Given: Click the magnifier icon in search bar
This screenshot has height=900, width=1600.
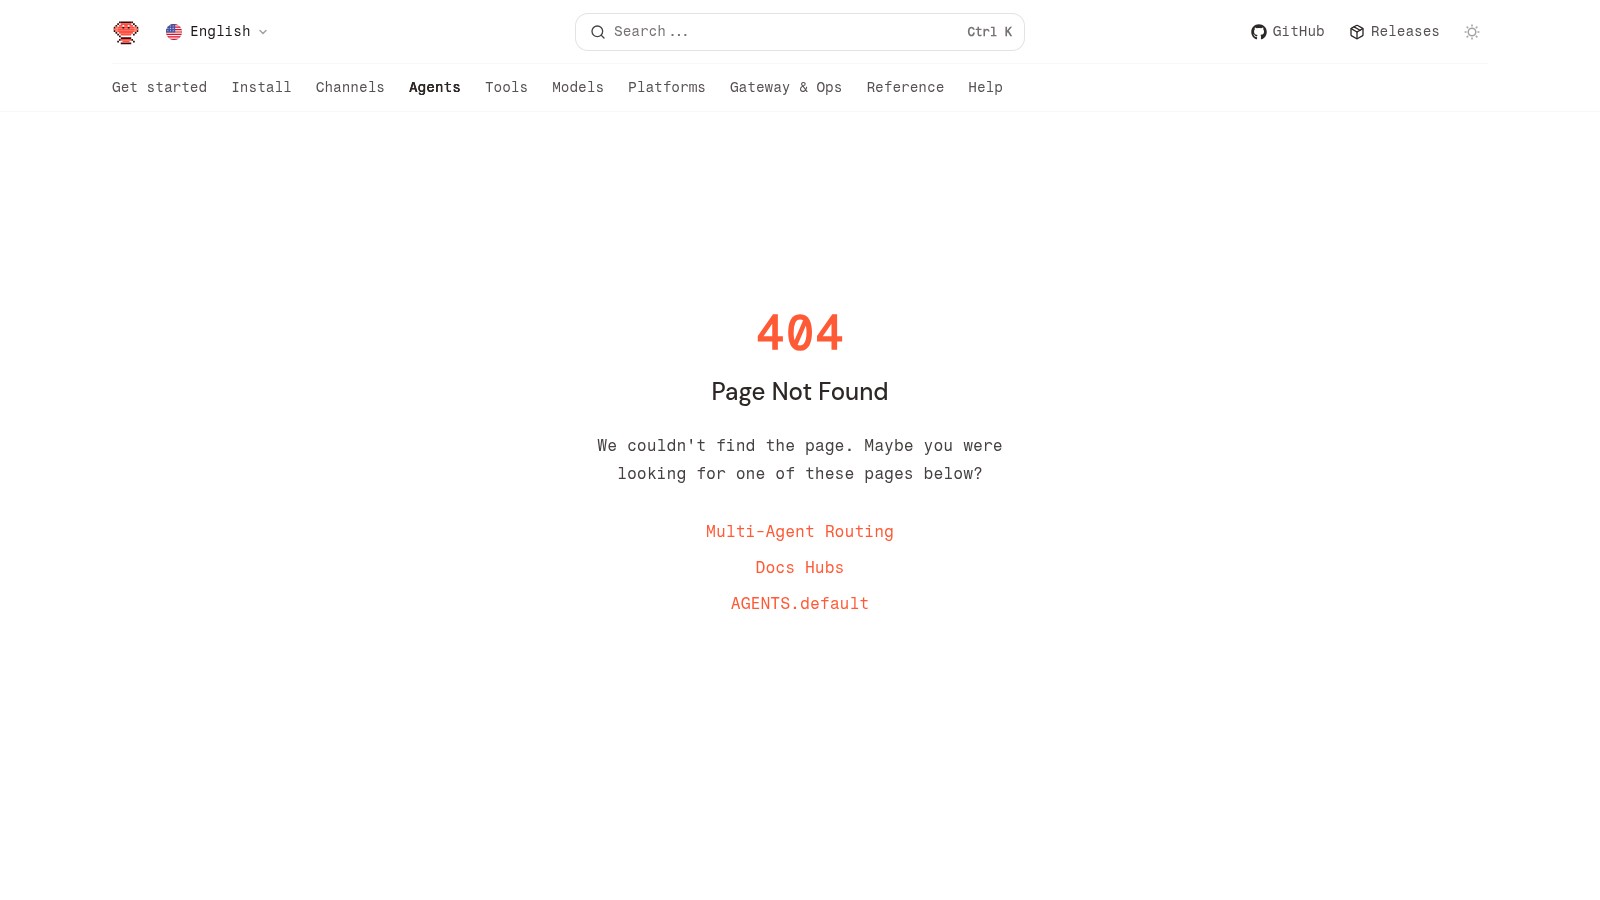Looking at the screenshot, I should (x=598, y=32).
